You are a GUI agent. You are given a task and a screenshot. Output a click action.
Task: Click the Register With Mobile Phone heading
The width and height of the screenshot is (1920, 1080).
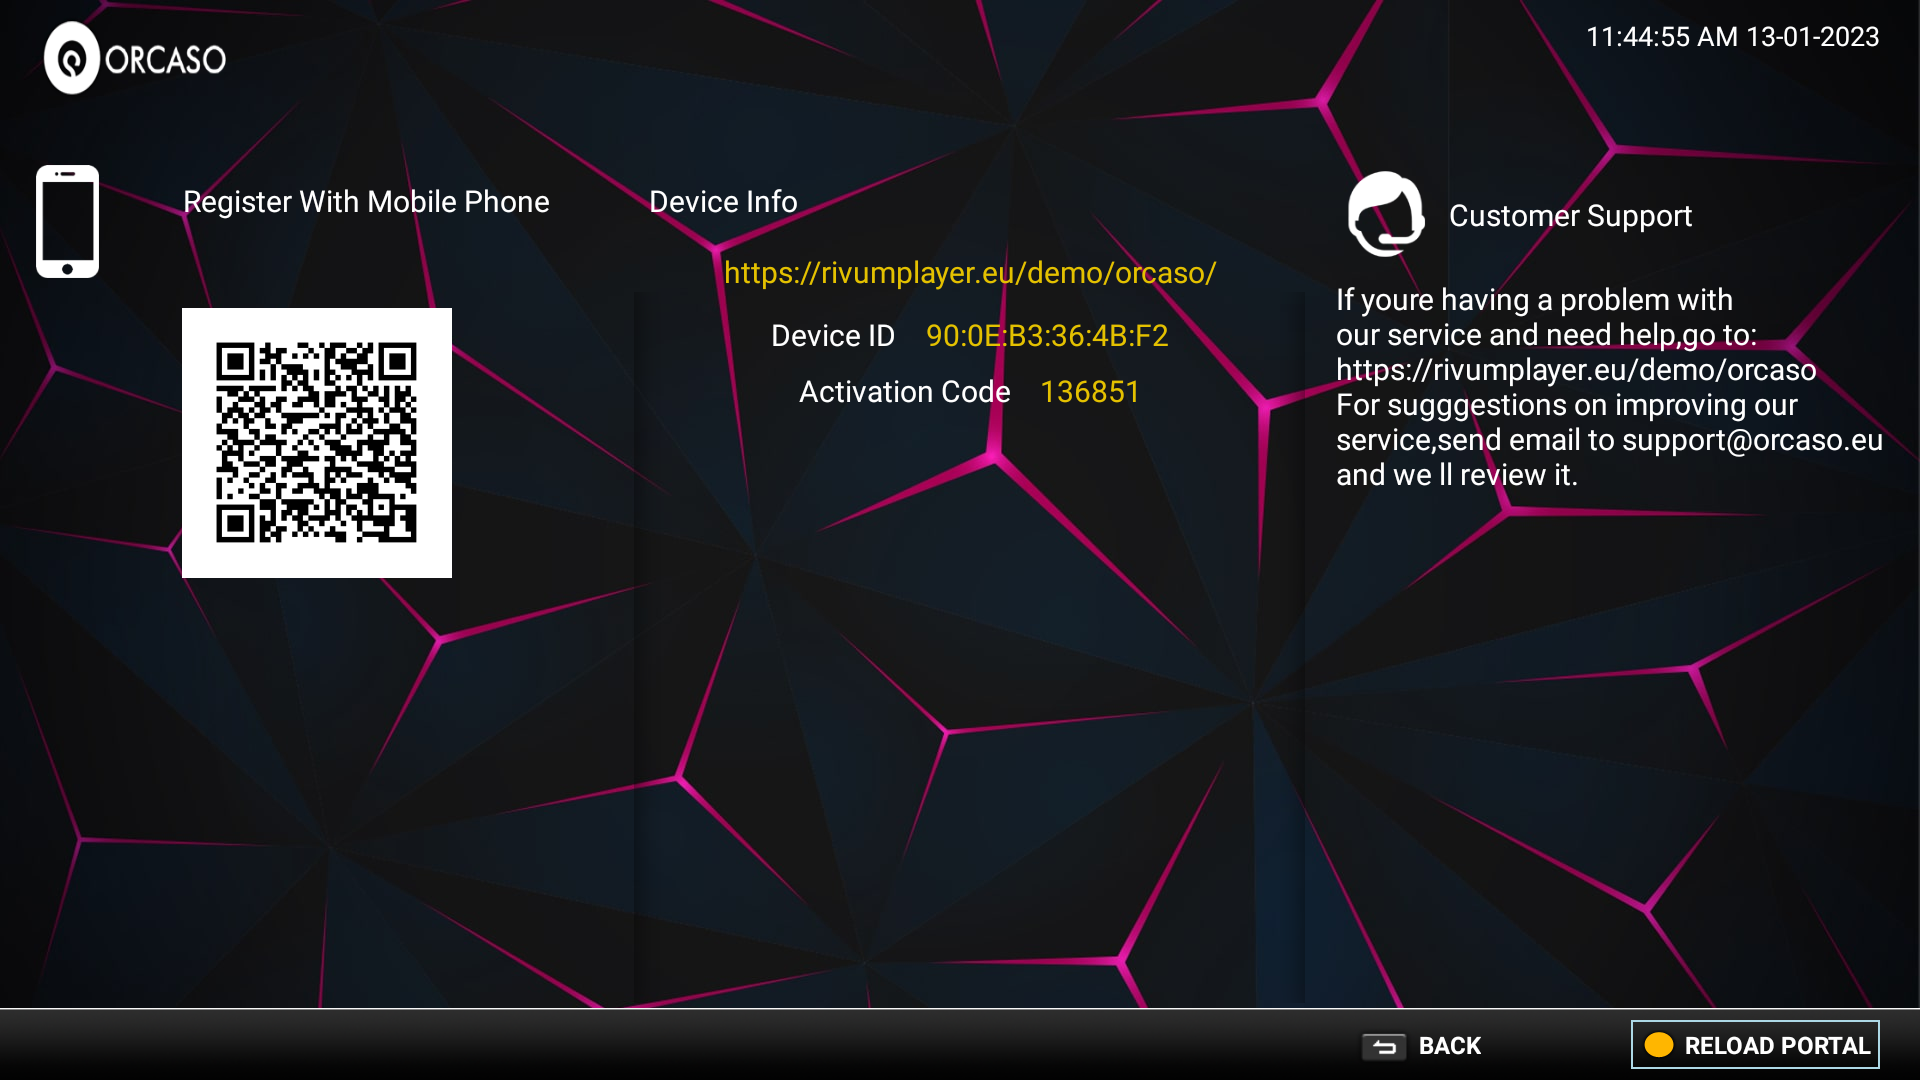point(366,202)
